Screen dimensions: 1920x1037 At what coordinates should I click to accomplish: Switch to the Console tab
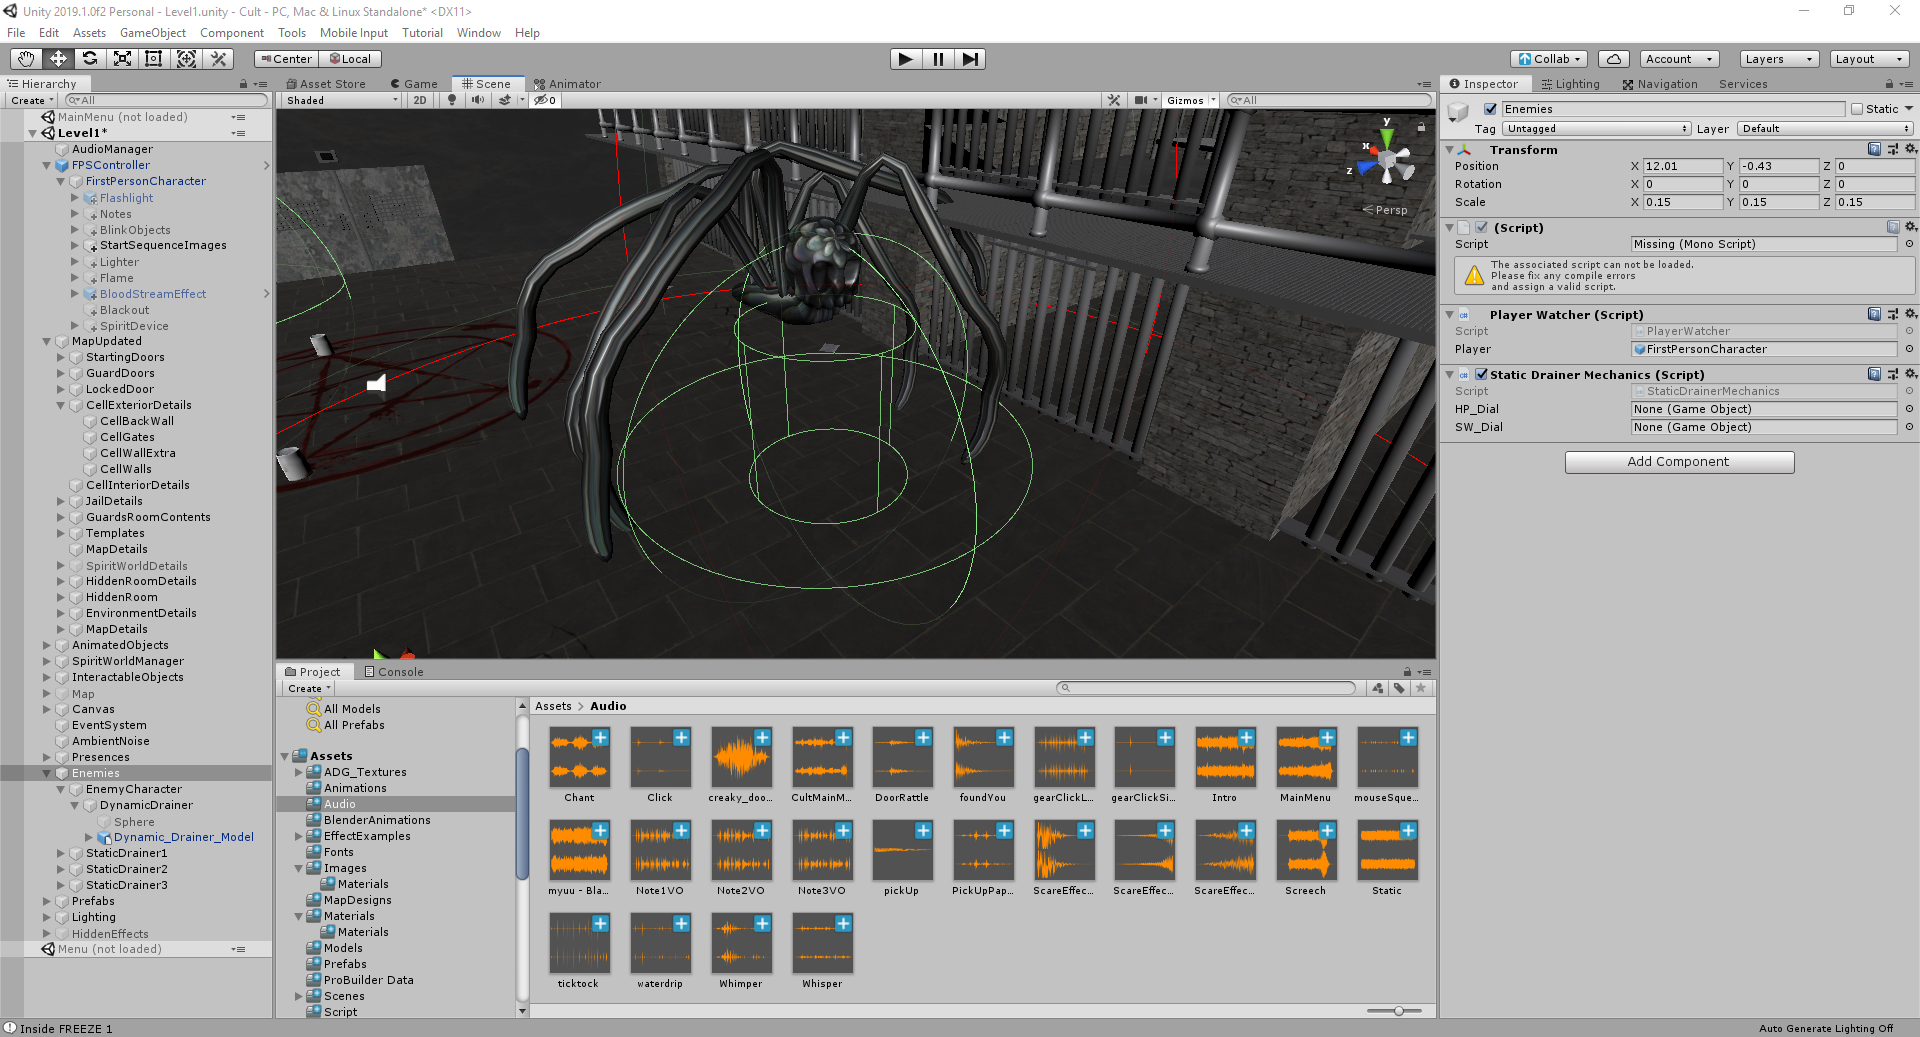click(394, 672)
